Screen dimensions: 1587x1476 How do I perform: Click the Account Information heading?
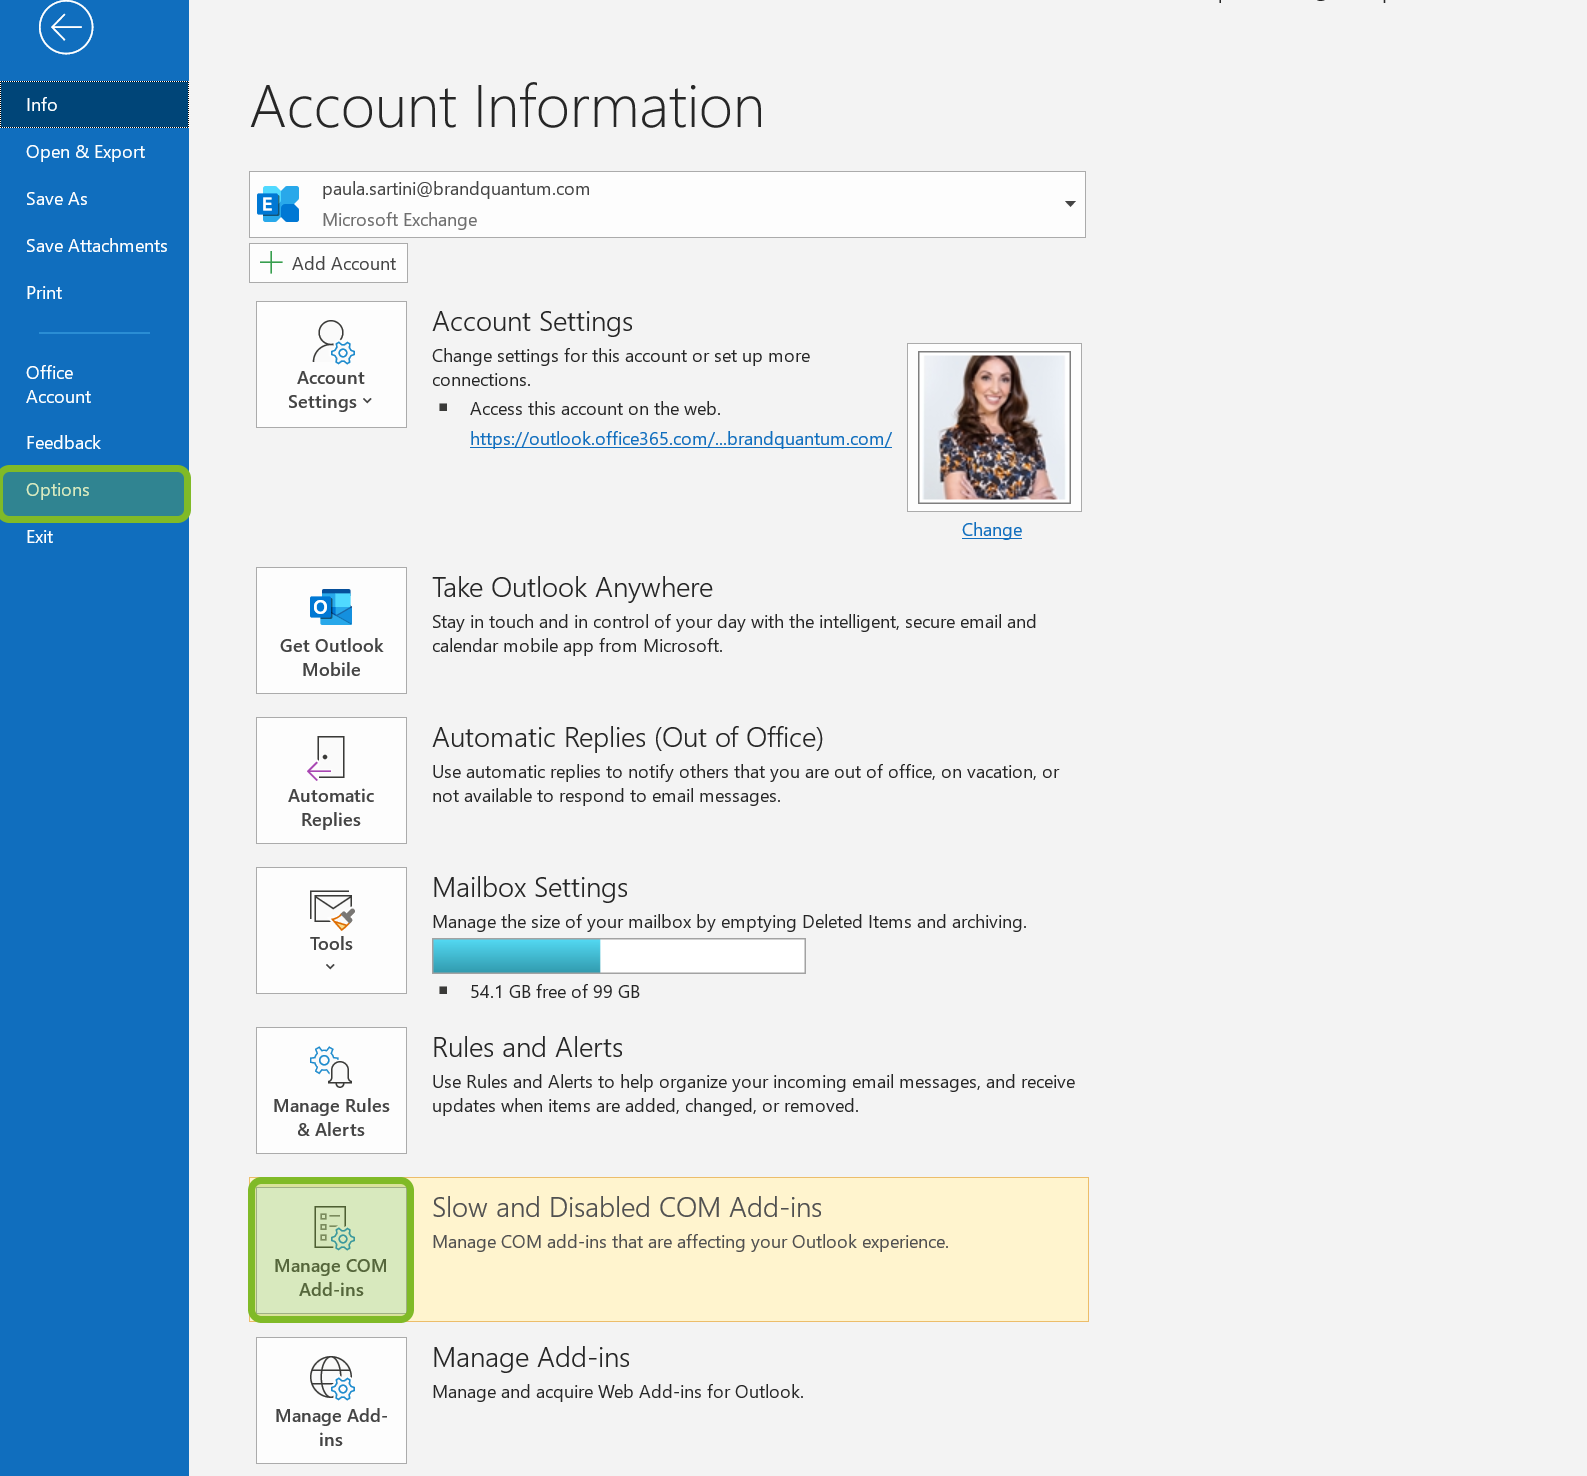click(x=507, y=107)
